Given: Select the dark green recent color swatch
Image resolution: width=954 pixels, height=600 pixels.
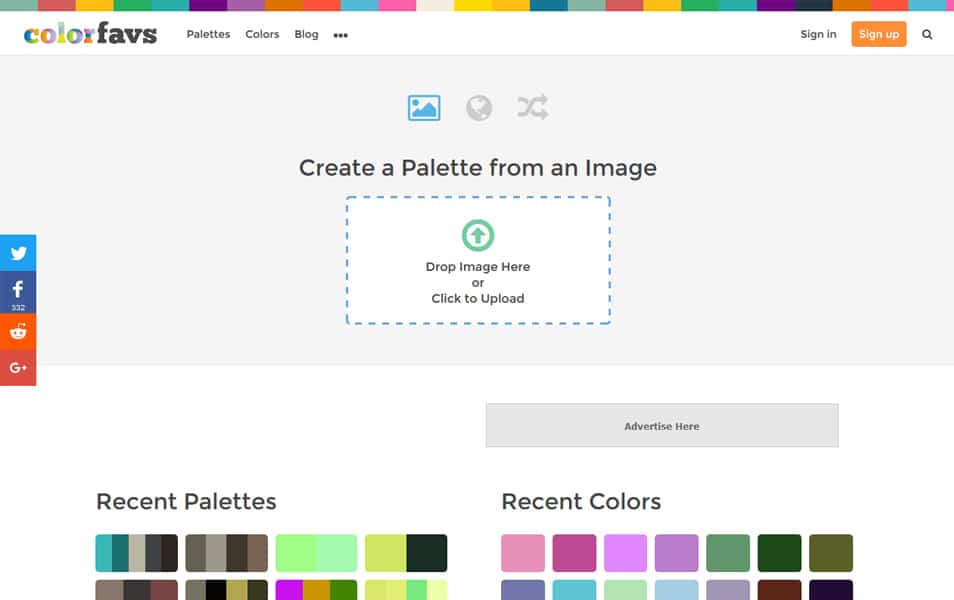Looking at the screenshot, I should 779,553.
